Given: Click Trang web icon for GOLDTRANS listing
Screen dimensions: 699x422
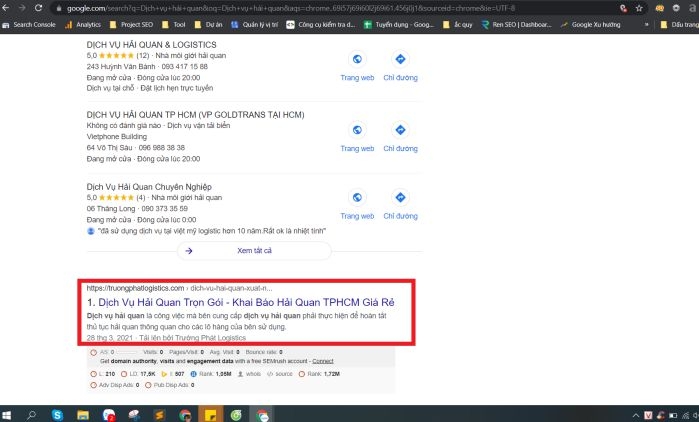Looking at the screenshot, I should click(x=357, y=130).
